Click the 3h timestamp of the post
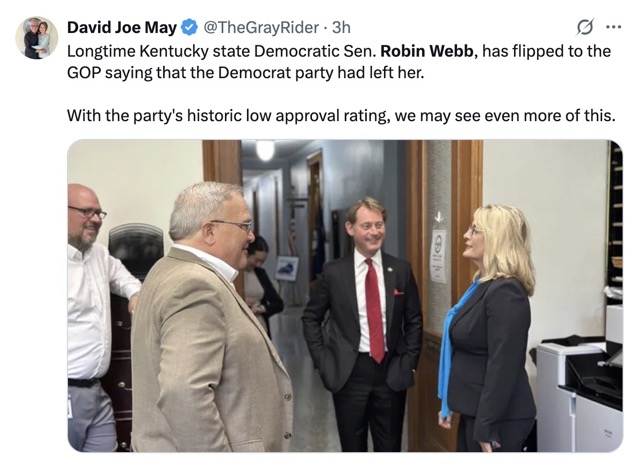640x468 pixels. pyautogui.click(x=341, y=27)
